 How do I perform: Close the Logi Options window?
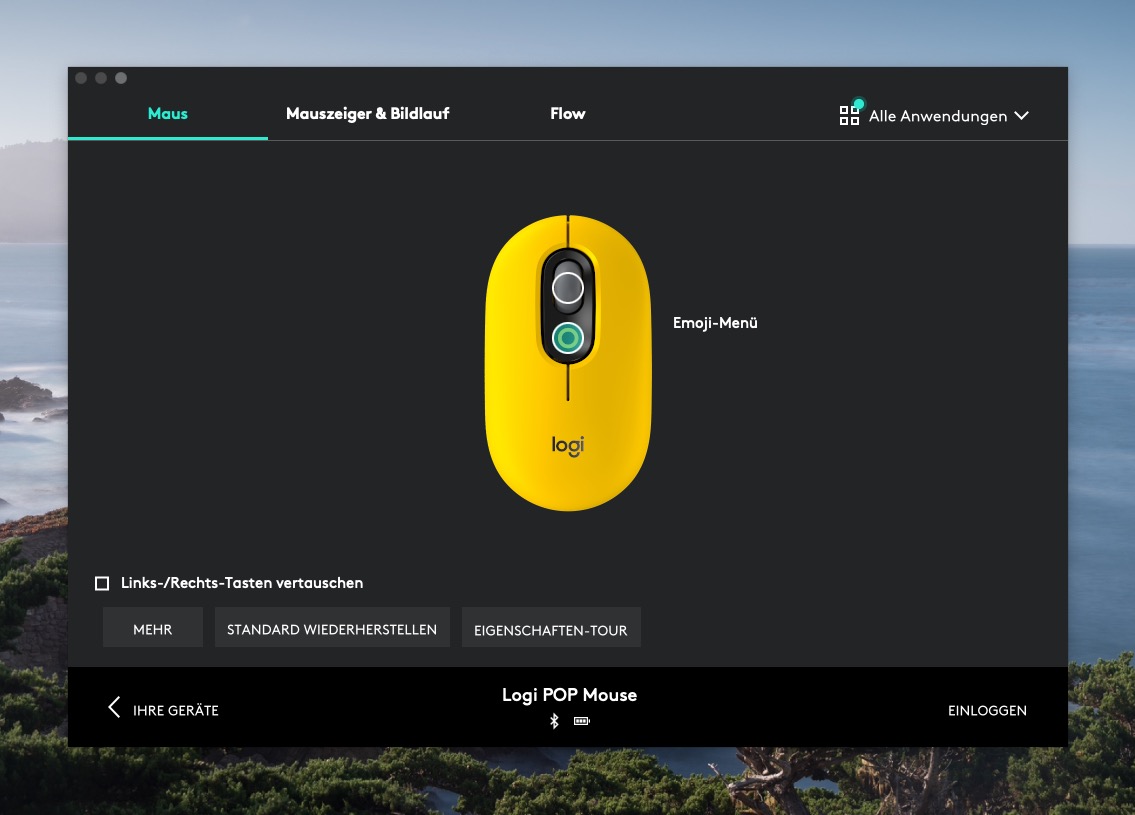(x=82, y=78)
